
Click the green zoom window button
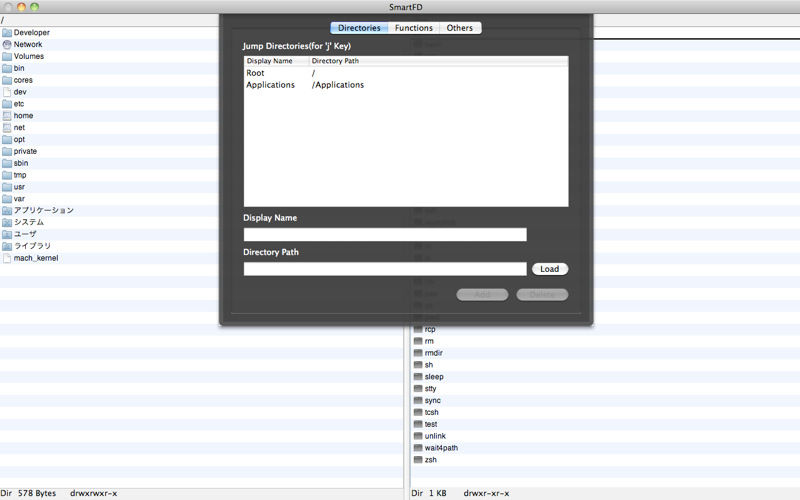pos(34,7)
